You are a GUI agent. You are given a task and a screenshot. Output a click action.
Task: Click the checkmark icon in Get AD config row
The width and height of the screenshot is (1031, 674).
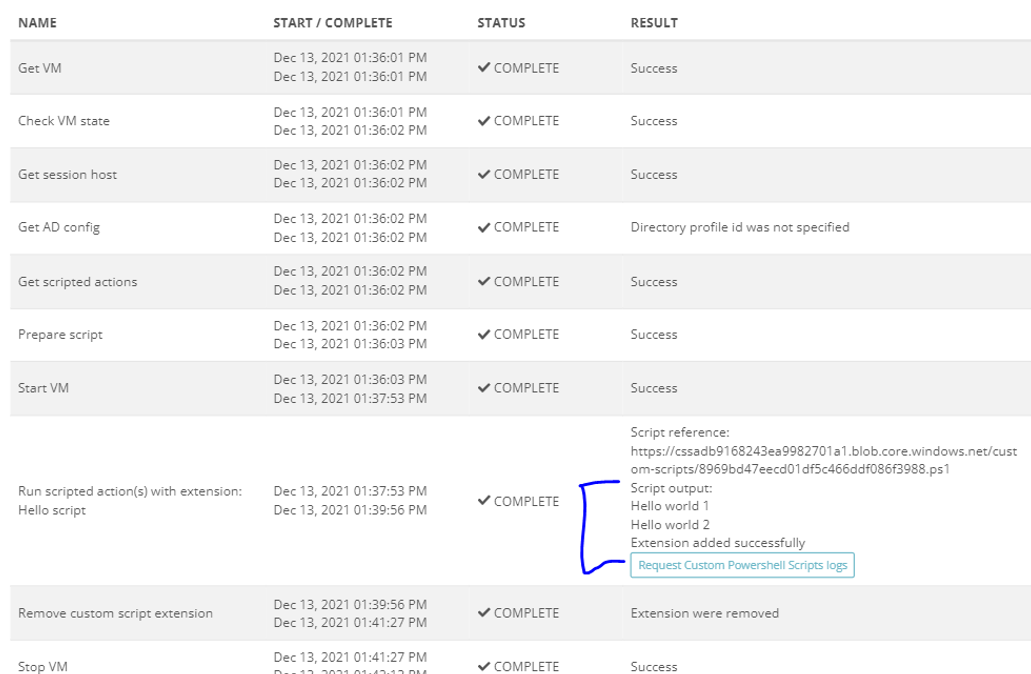(x=483, y=227)
